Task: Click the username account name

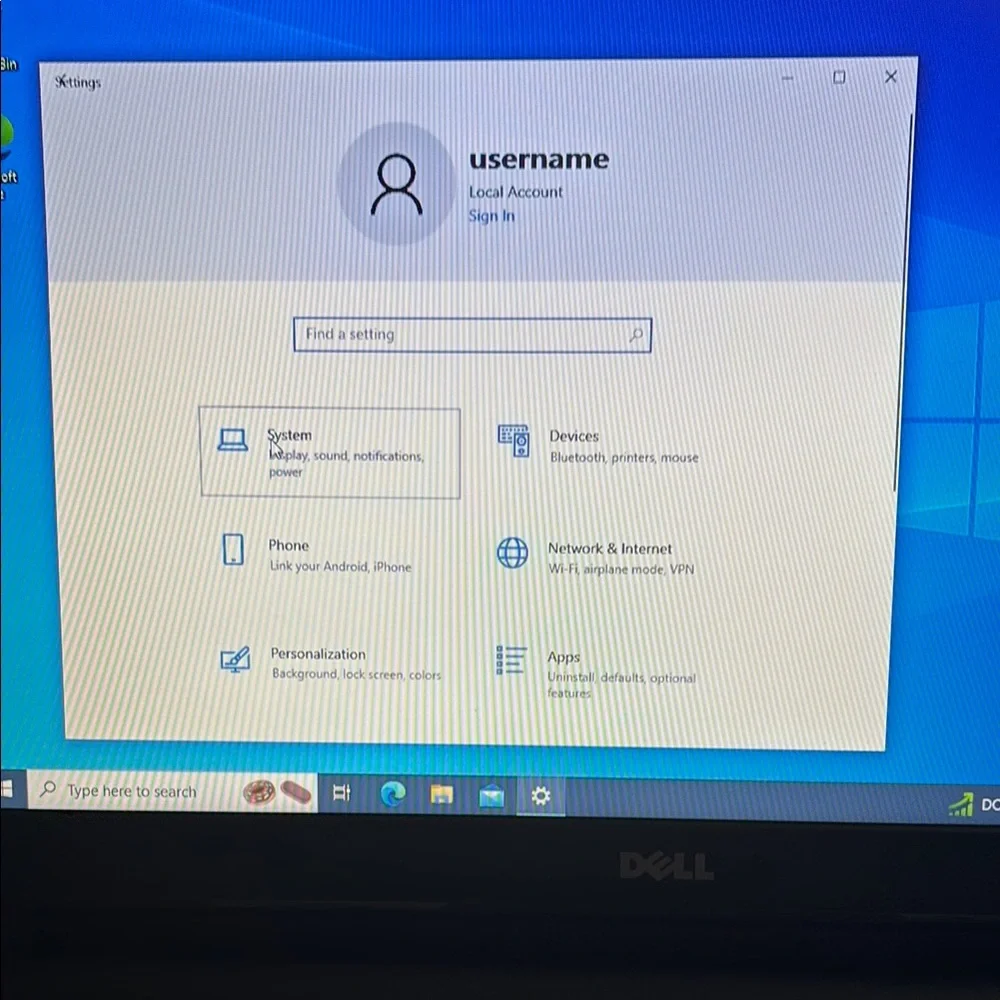Action: [x=539, y=159]
